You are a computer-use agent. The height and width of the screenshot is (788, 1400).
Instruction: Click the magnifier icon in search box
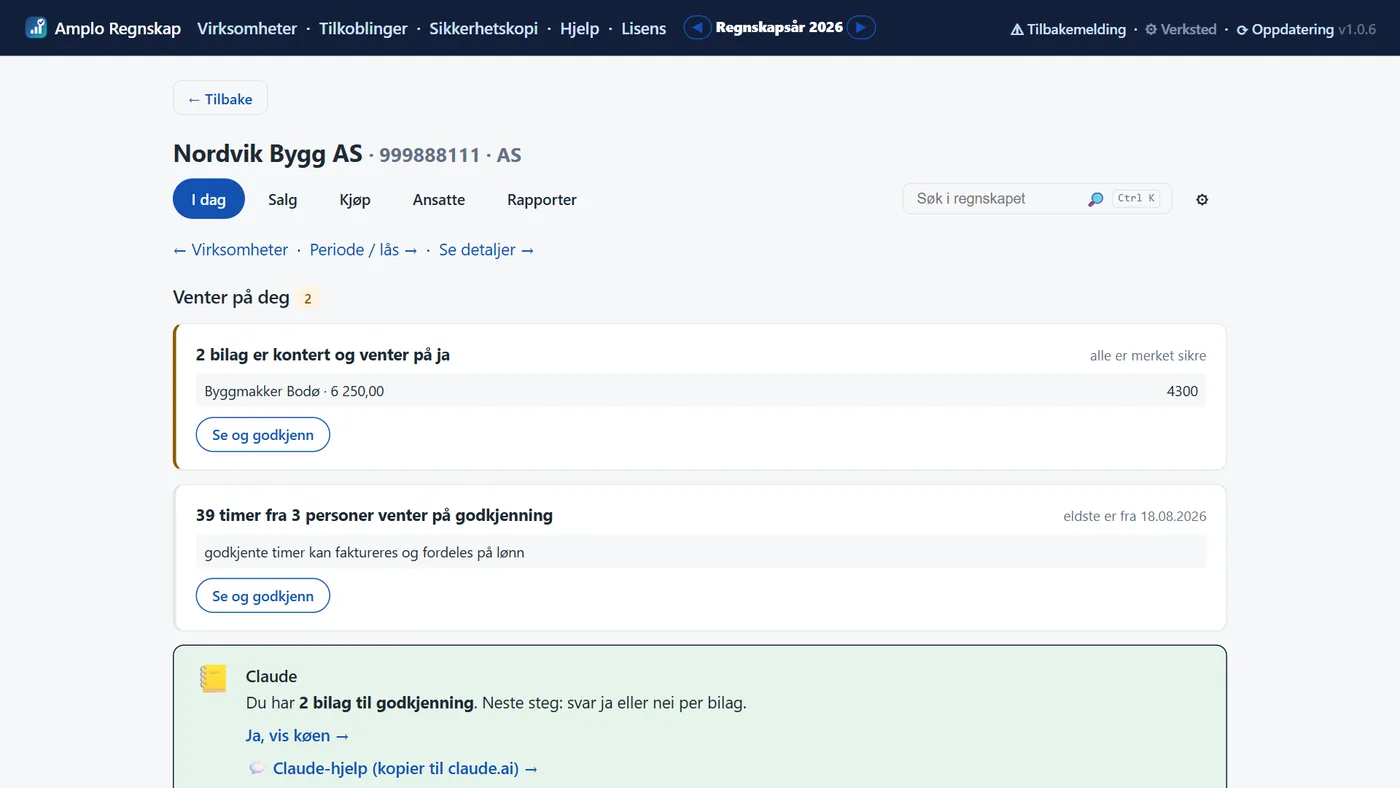point(1095,199)
